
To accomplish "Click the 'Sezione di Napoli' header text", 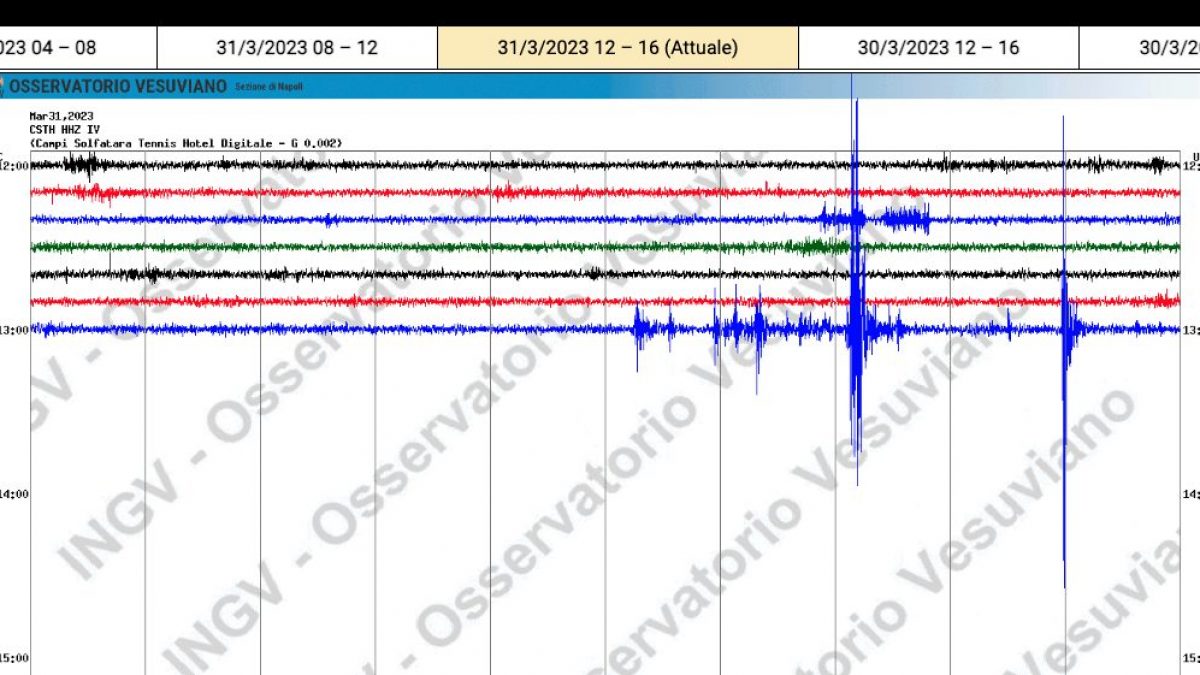I will pos(269,87).
